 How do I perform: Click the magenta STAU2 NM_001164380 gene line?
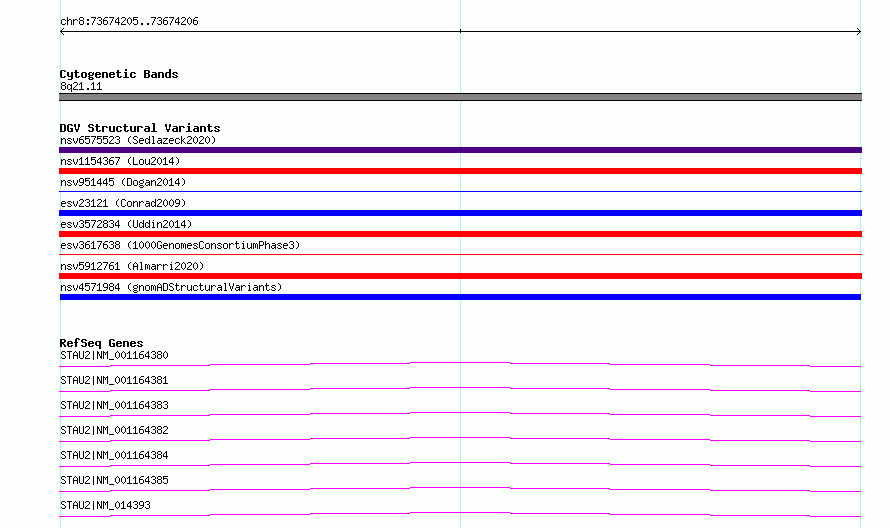click(460, 364)
